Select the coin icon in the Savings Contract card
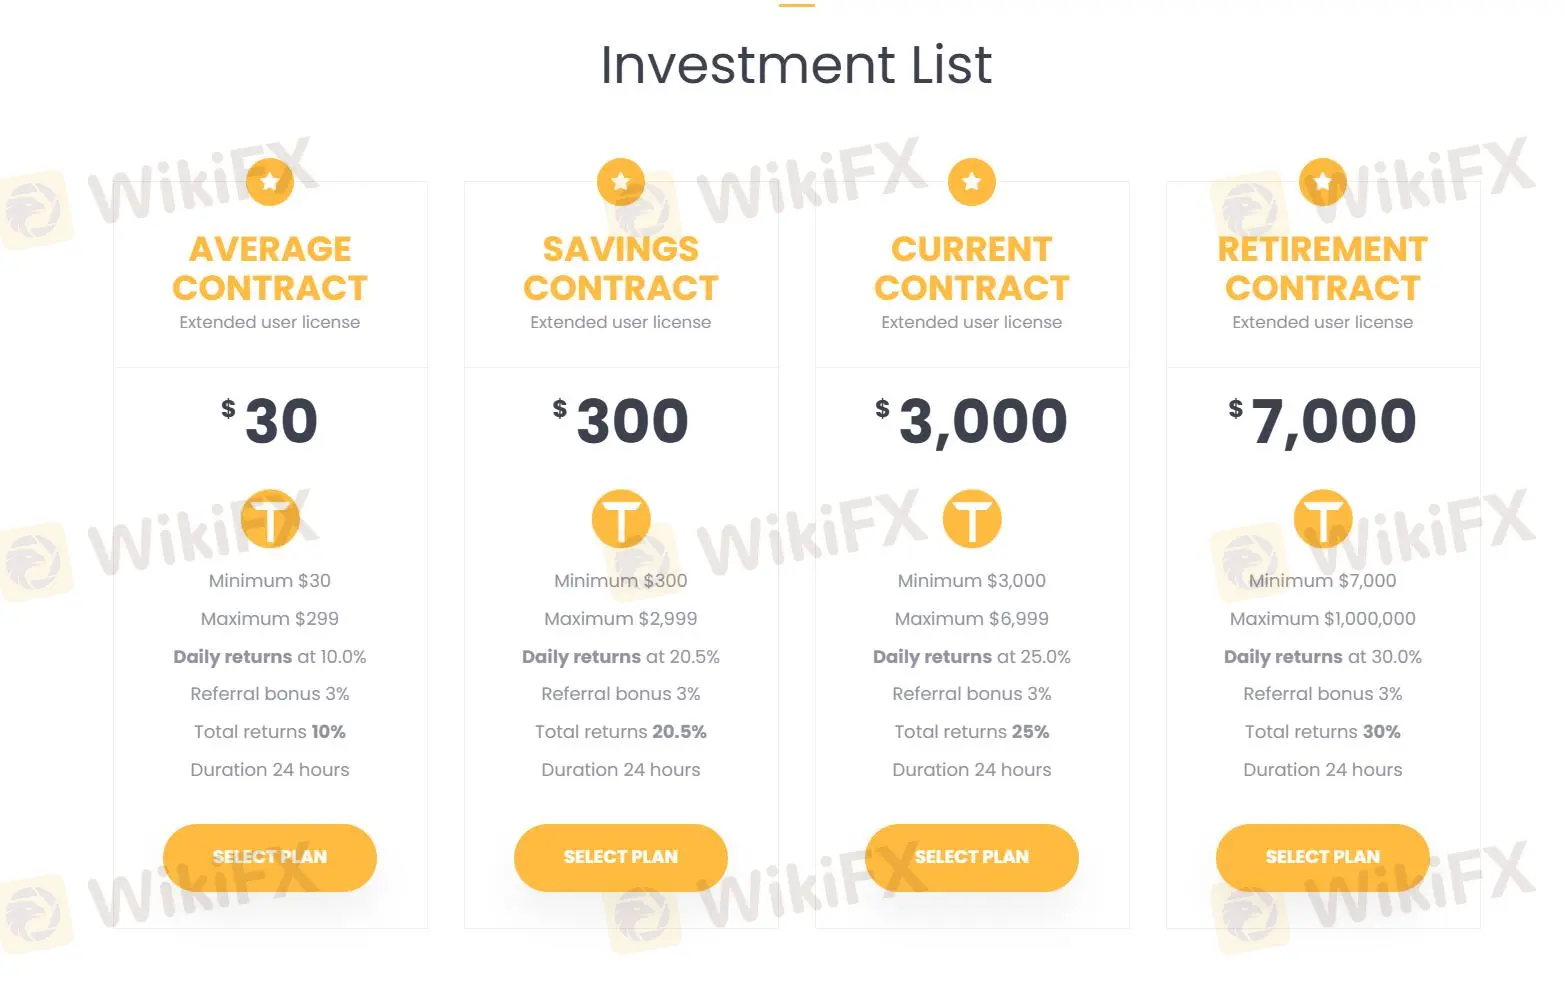Screen dimensions: 1565x982 point(620,518)
